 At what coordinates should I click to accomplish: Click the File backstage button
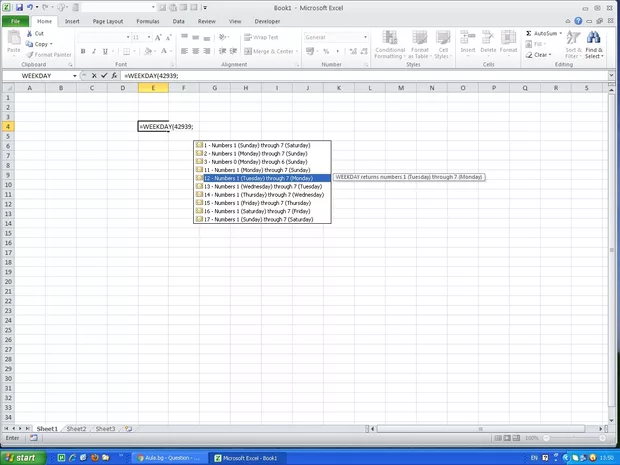coord(15,20)
